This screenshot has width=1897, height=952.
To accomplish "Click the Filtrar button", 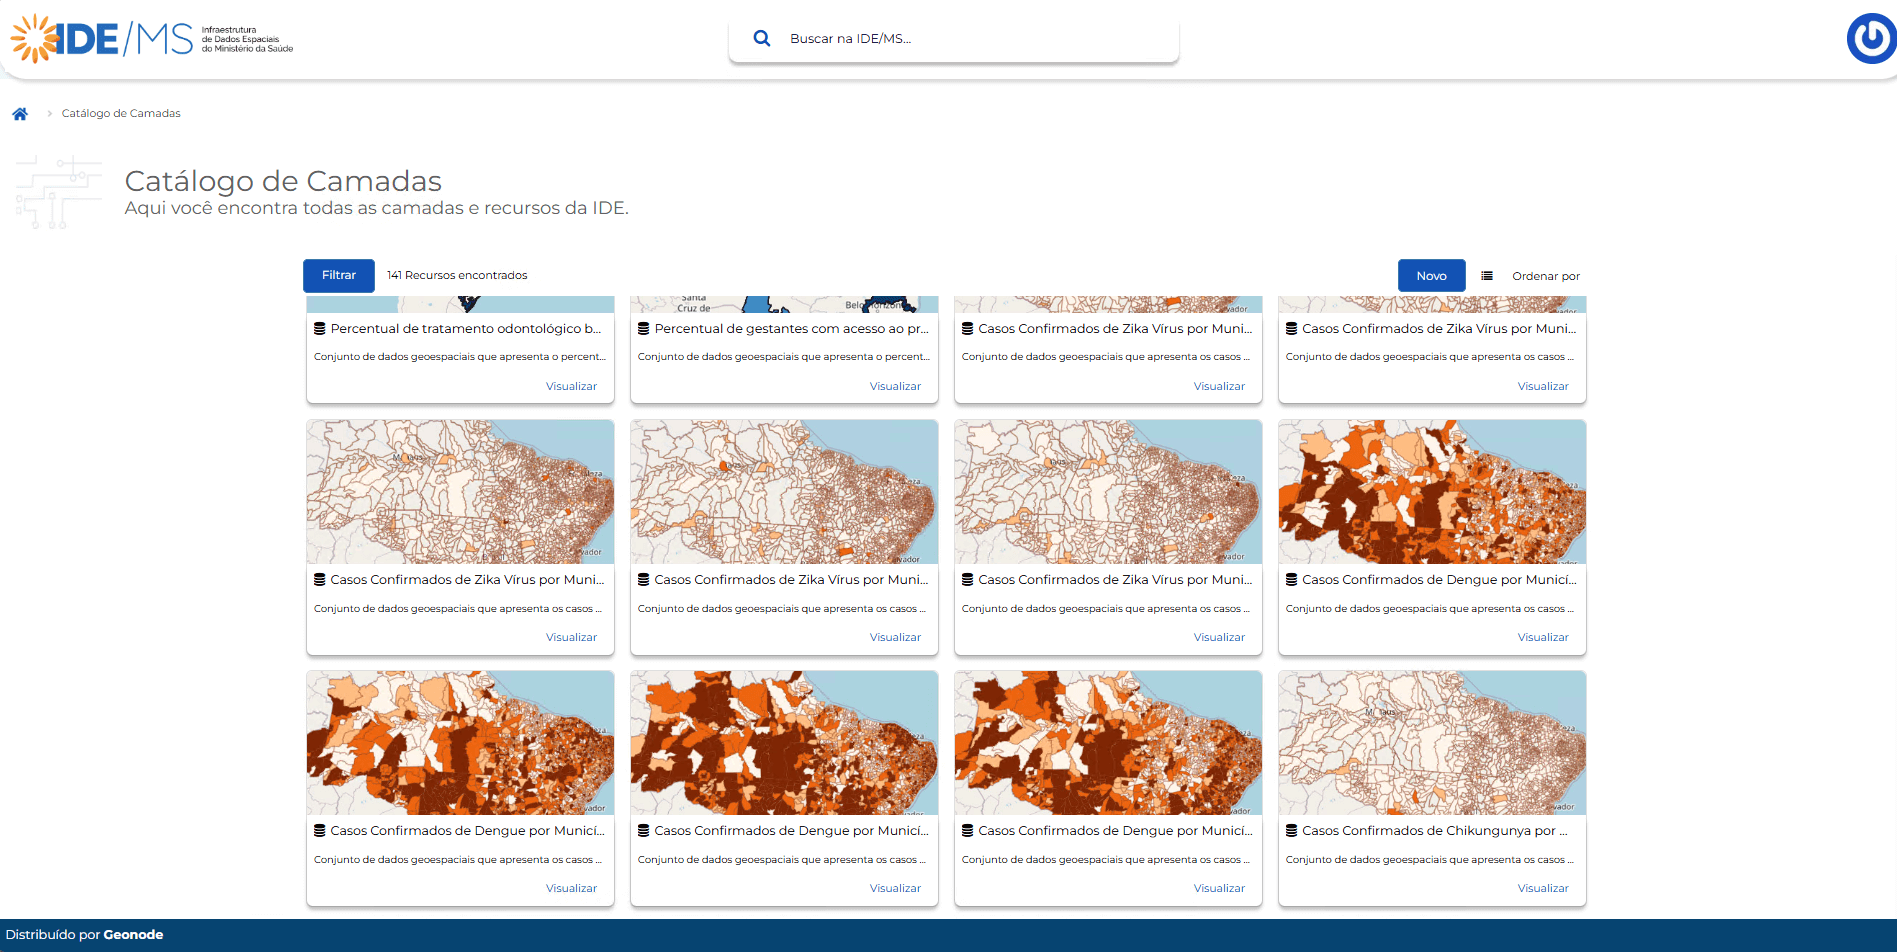I will (338, 275).
